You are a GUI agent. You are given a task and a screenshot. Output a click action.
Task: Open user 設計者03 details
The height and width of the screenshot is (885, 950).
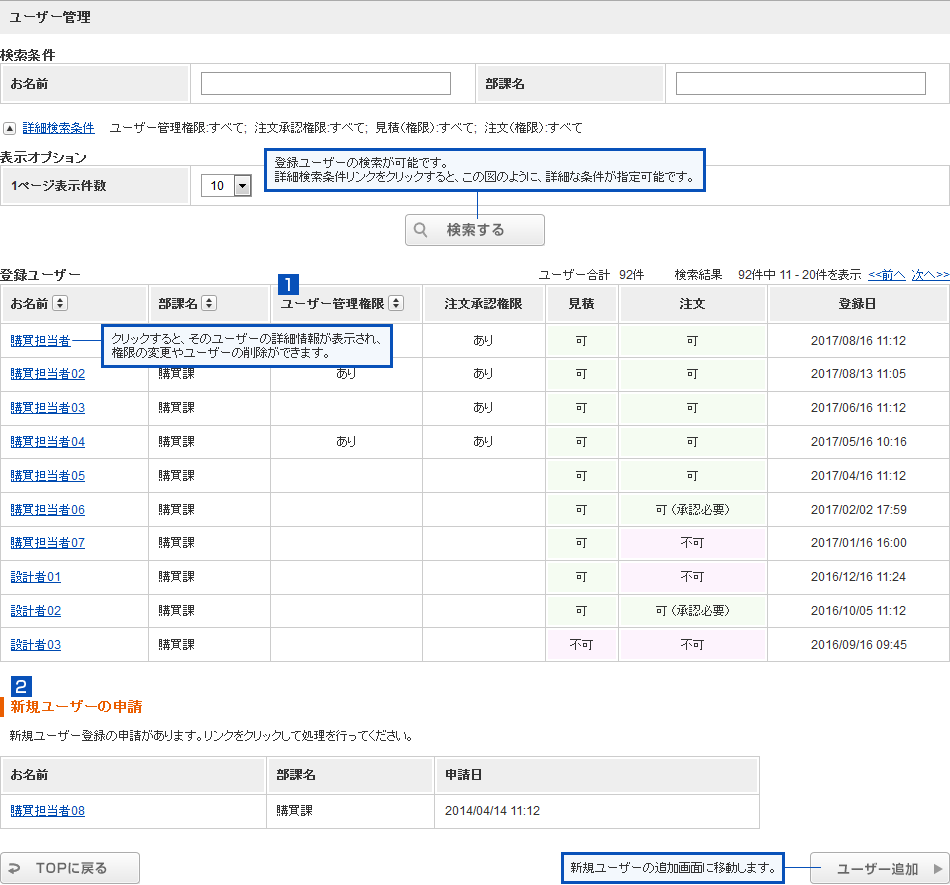[x=36, y=645]
